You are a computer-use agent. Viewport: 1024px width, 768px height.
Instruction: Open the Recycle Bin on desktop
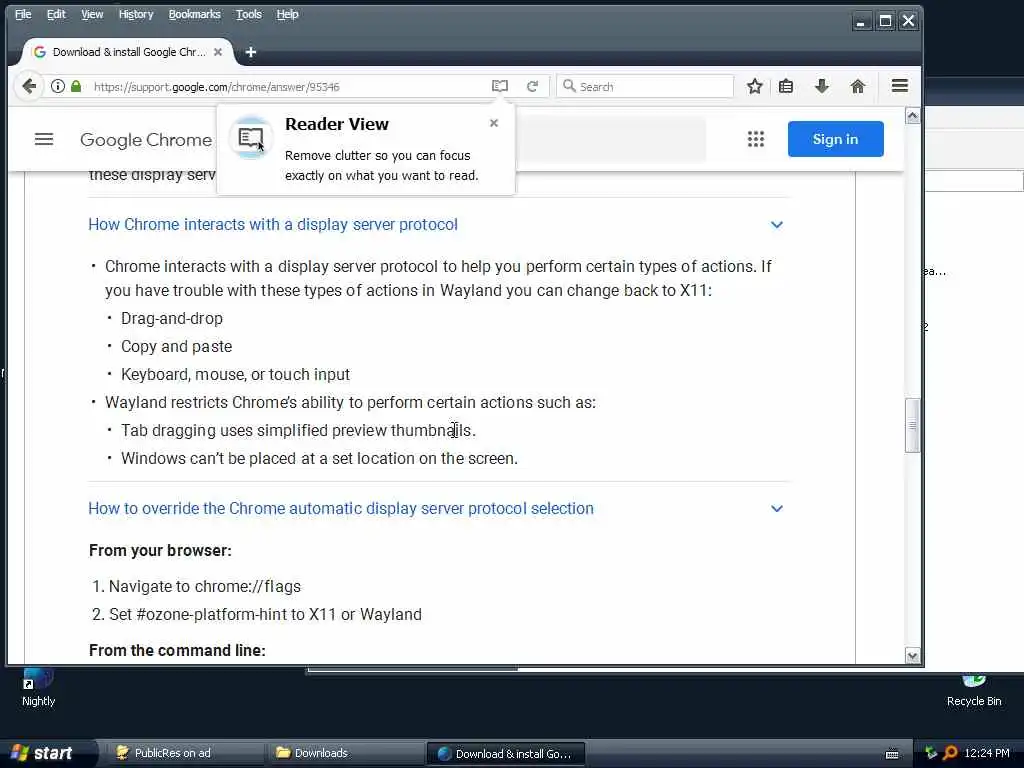[x=974, y=691]
